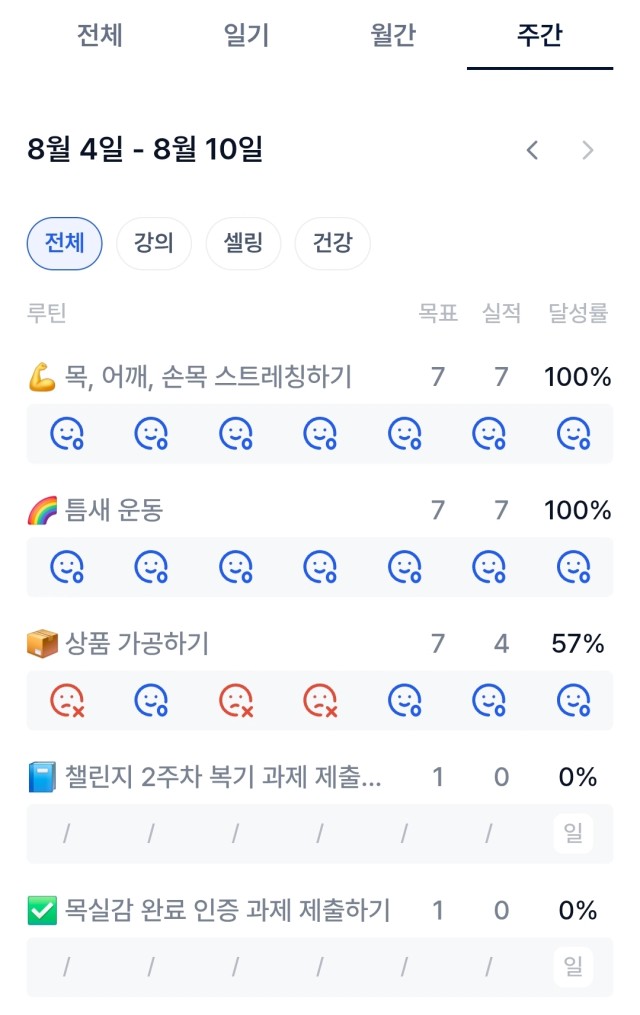The image size is (640, 1015).
Task: Select the 셀링 category filter chip
Action: [243, 243]
